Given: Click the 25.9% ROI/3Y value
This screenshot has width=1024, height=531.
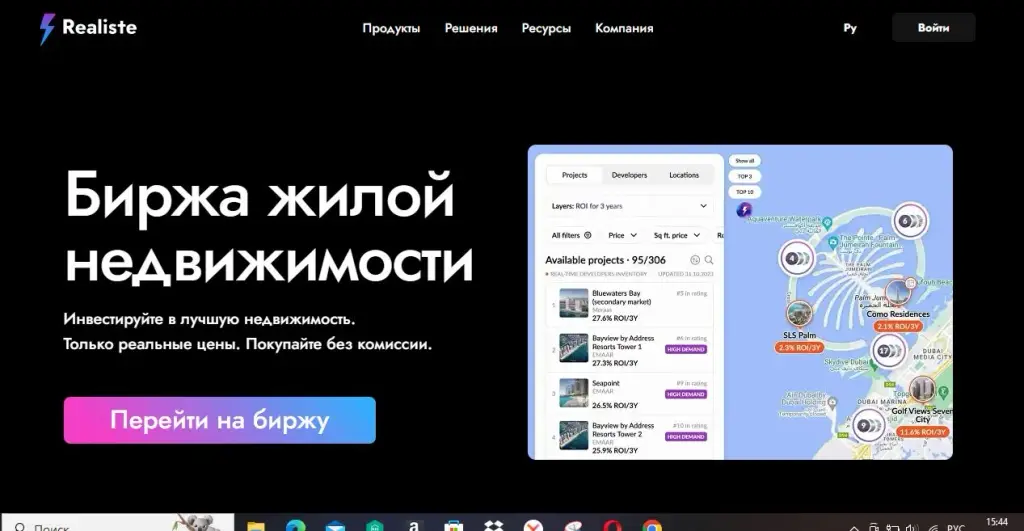Looking at the screenshot, I should click(615, 451).
